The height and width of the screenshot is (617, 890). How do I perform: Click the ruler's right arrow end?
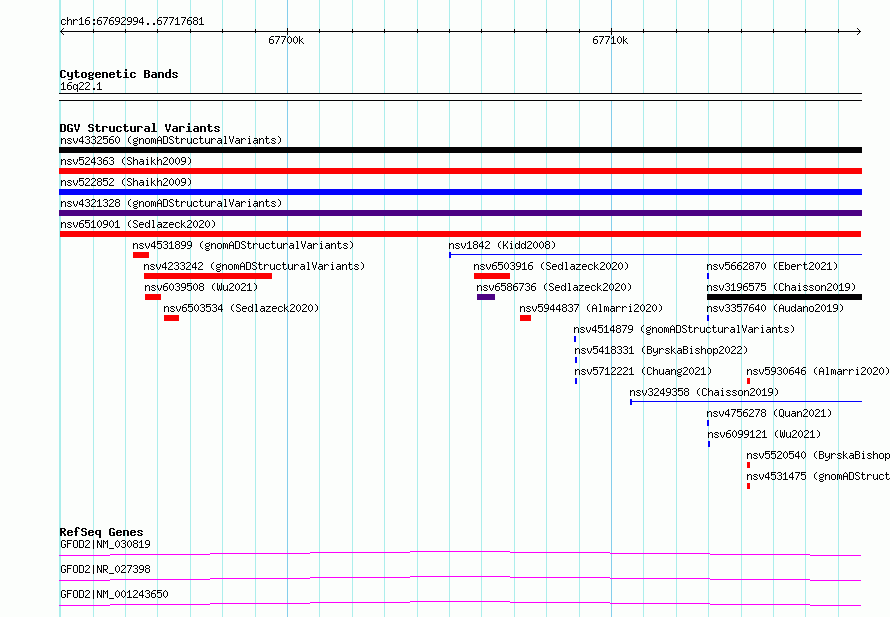coord(858,32)
